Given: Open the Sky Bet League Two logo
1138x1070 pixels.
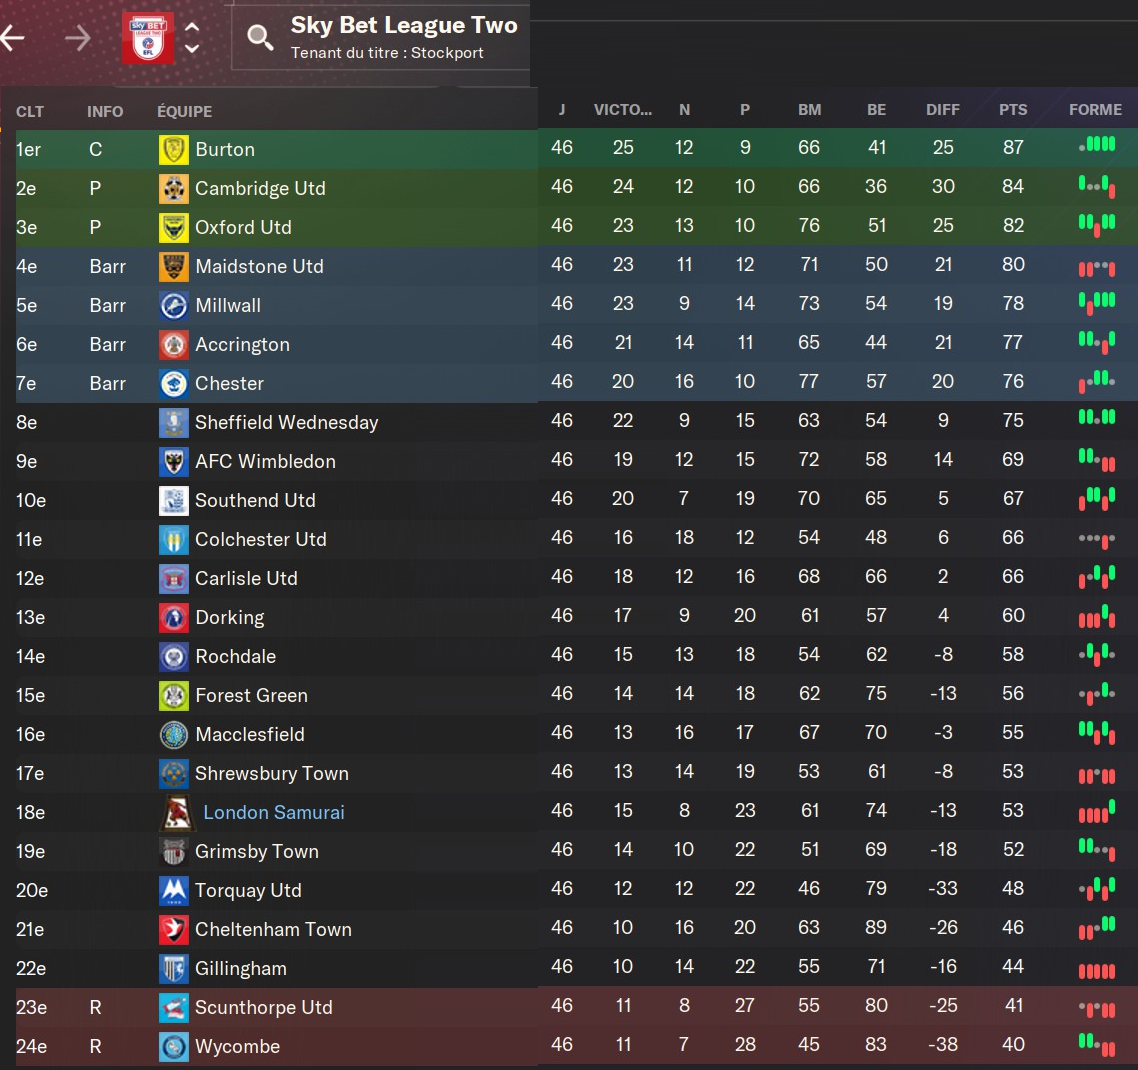Looking at the screenshot, I should coord(147,38).
